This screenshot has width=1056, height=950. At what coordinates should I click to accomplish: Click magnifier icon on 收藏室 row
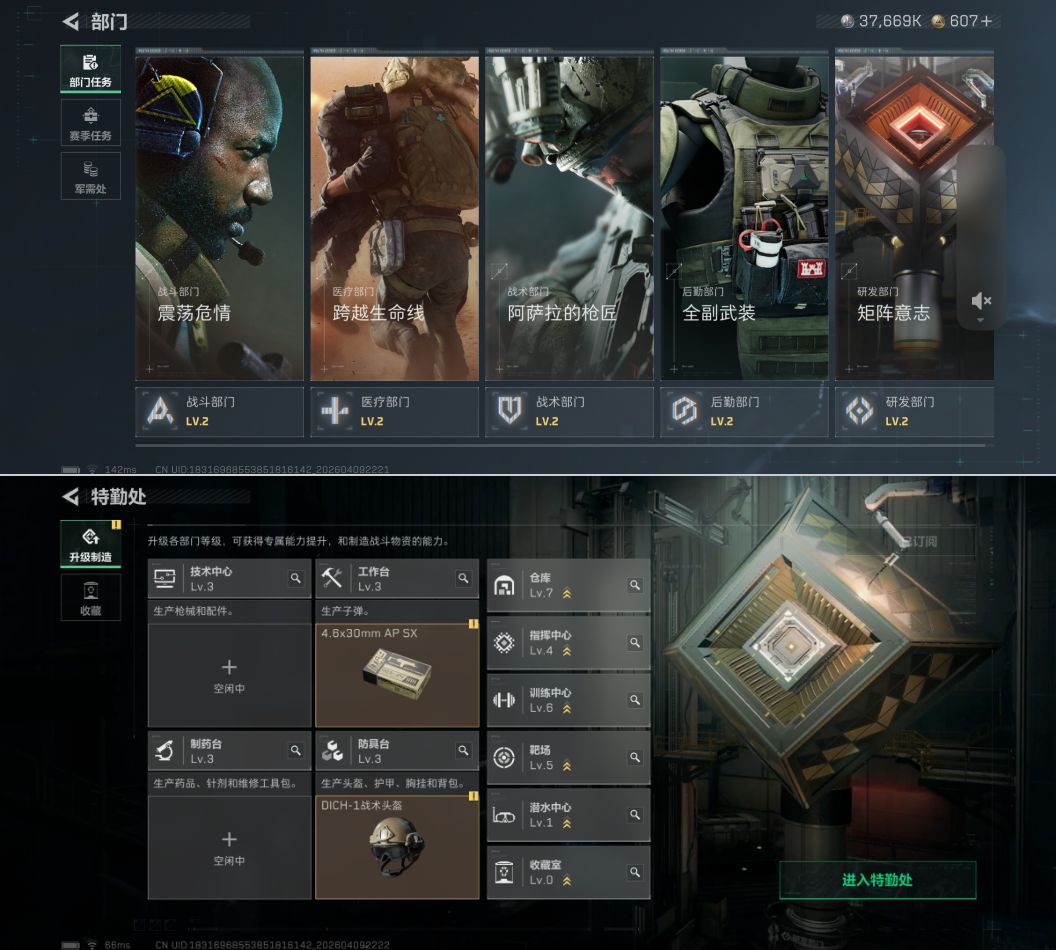point(634,872)
